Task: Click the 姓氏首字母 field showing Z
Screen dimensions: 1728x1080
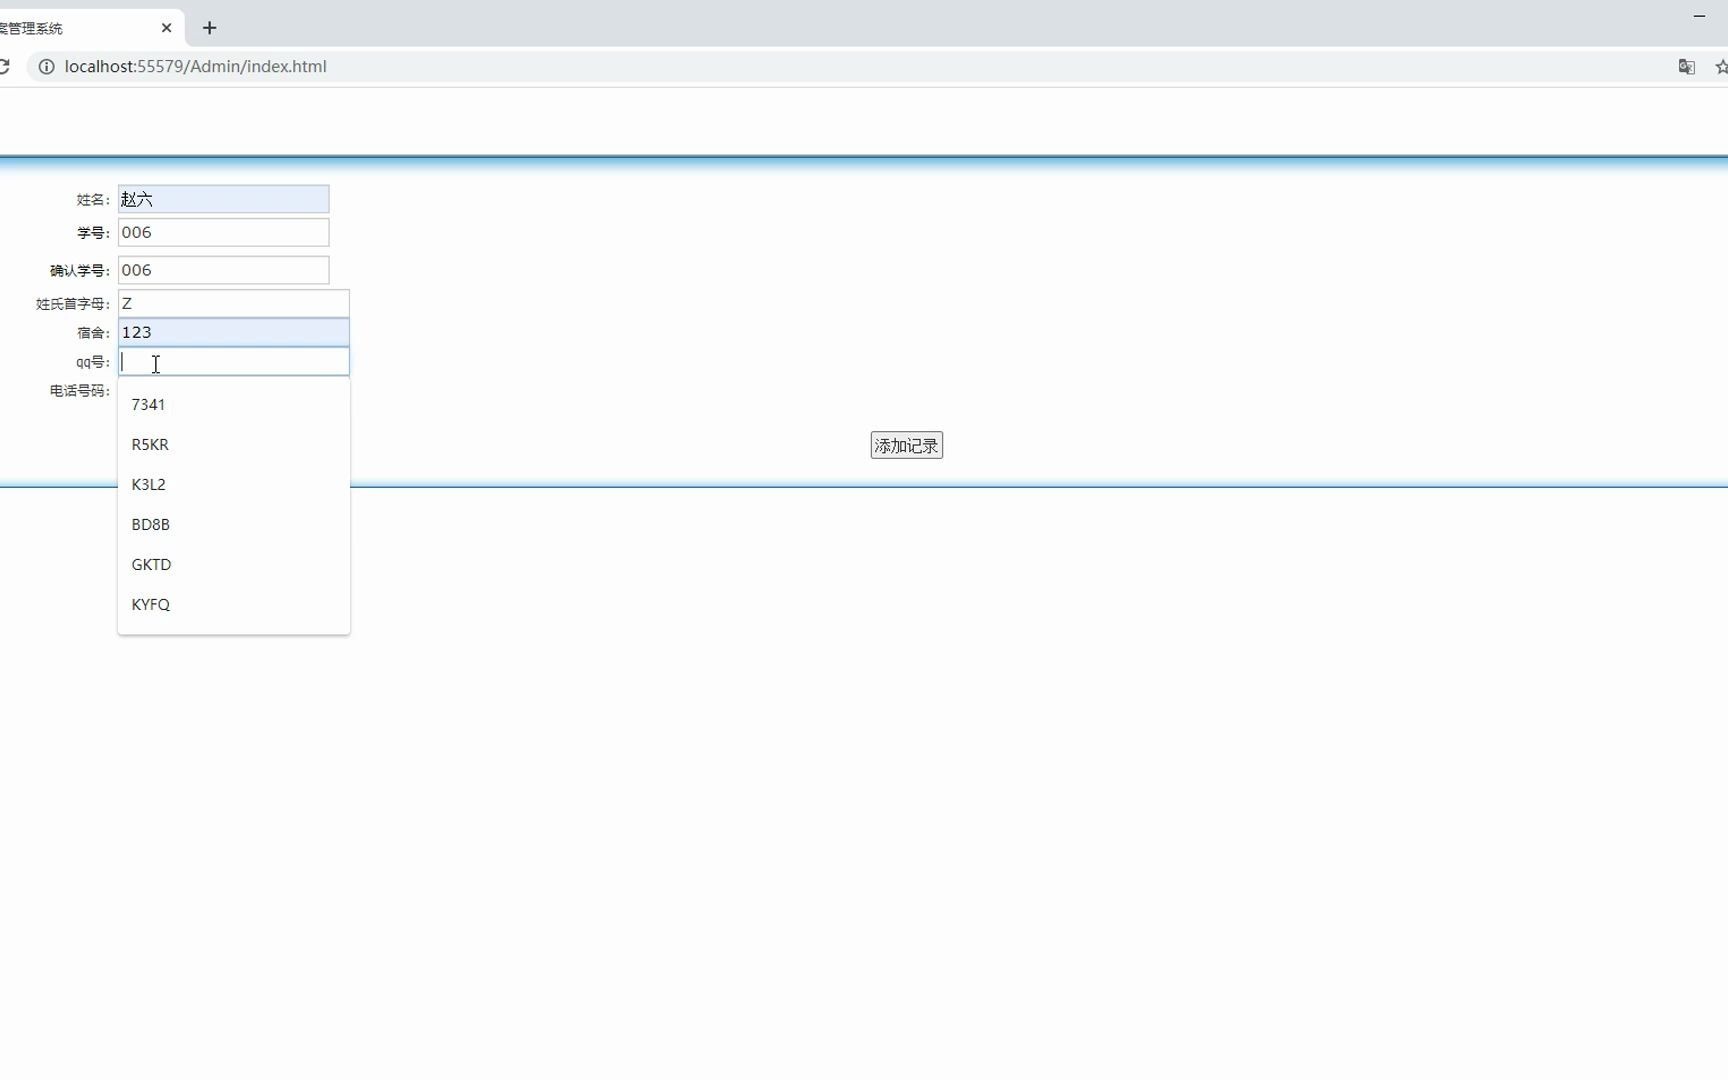Action: 233,303
